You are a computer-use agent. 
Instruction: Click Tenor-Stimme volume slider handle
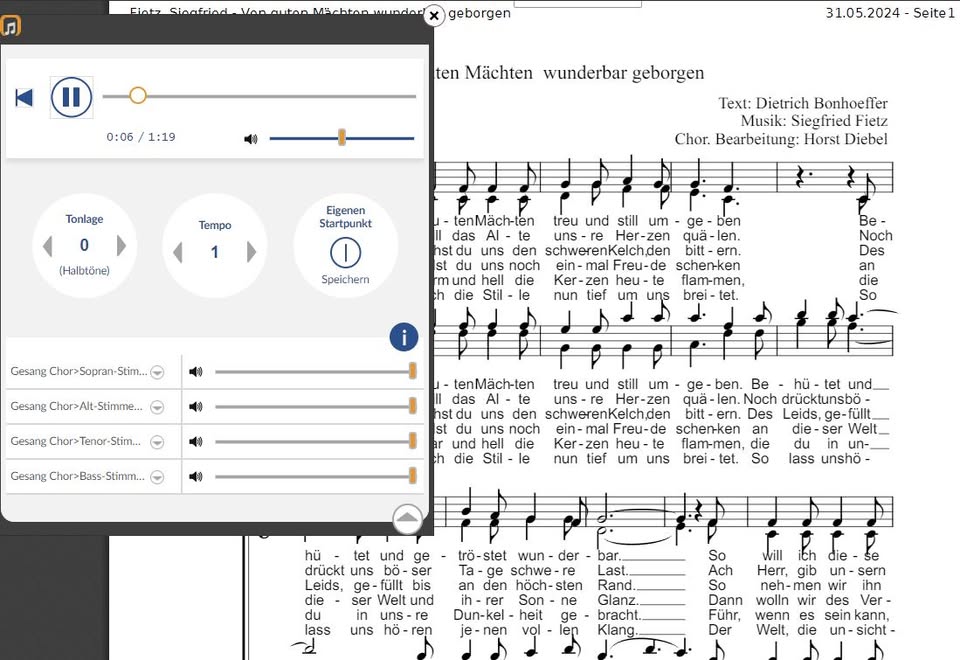(413, 440)
